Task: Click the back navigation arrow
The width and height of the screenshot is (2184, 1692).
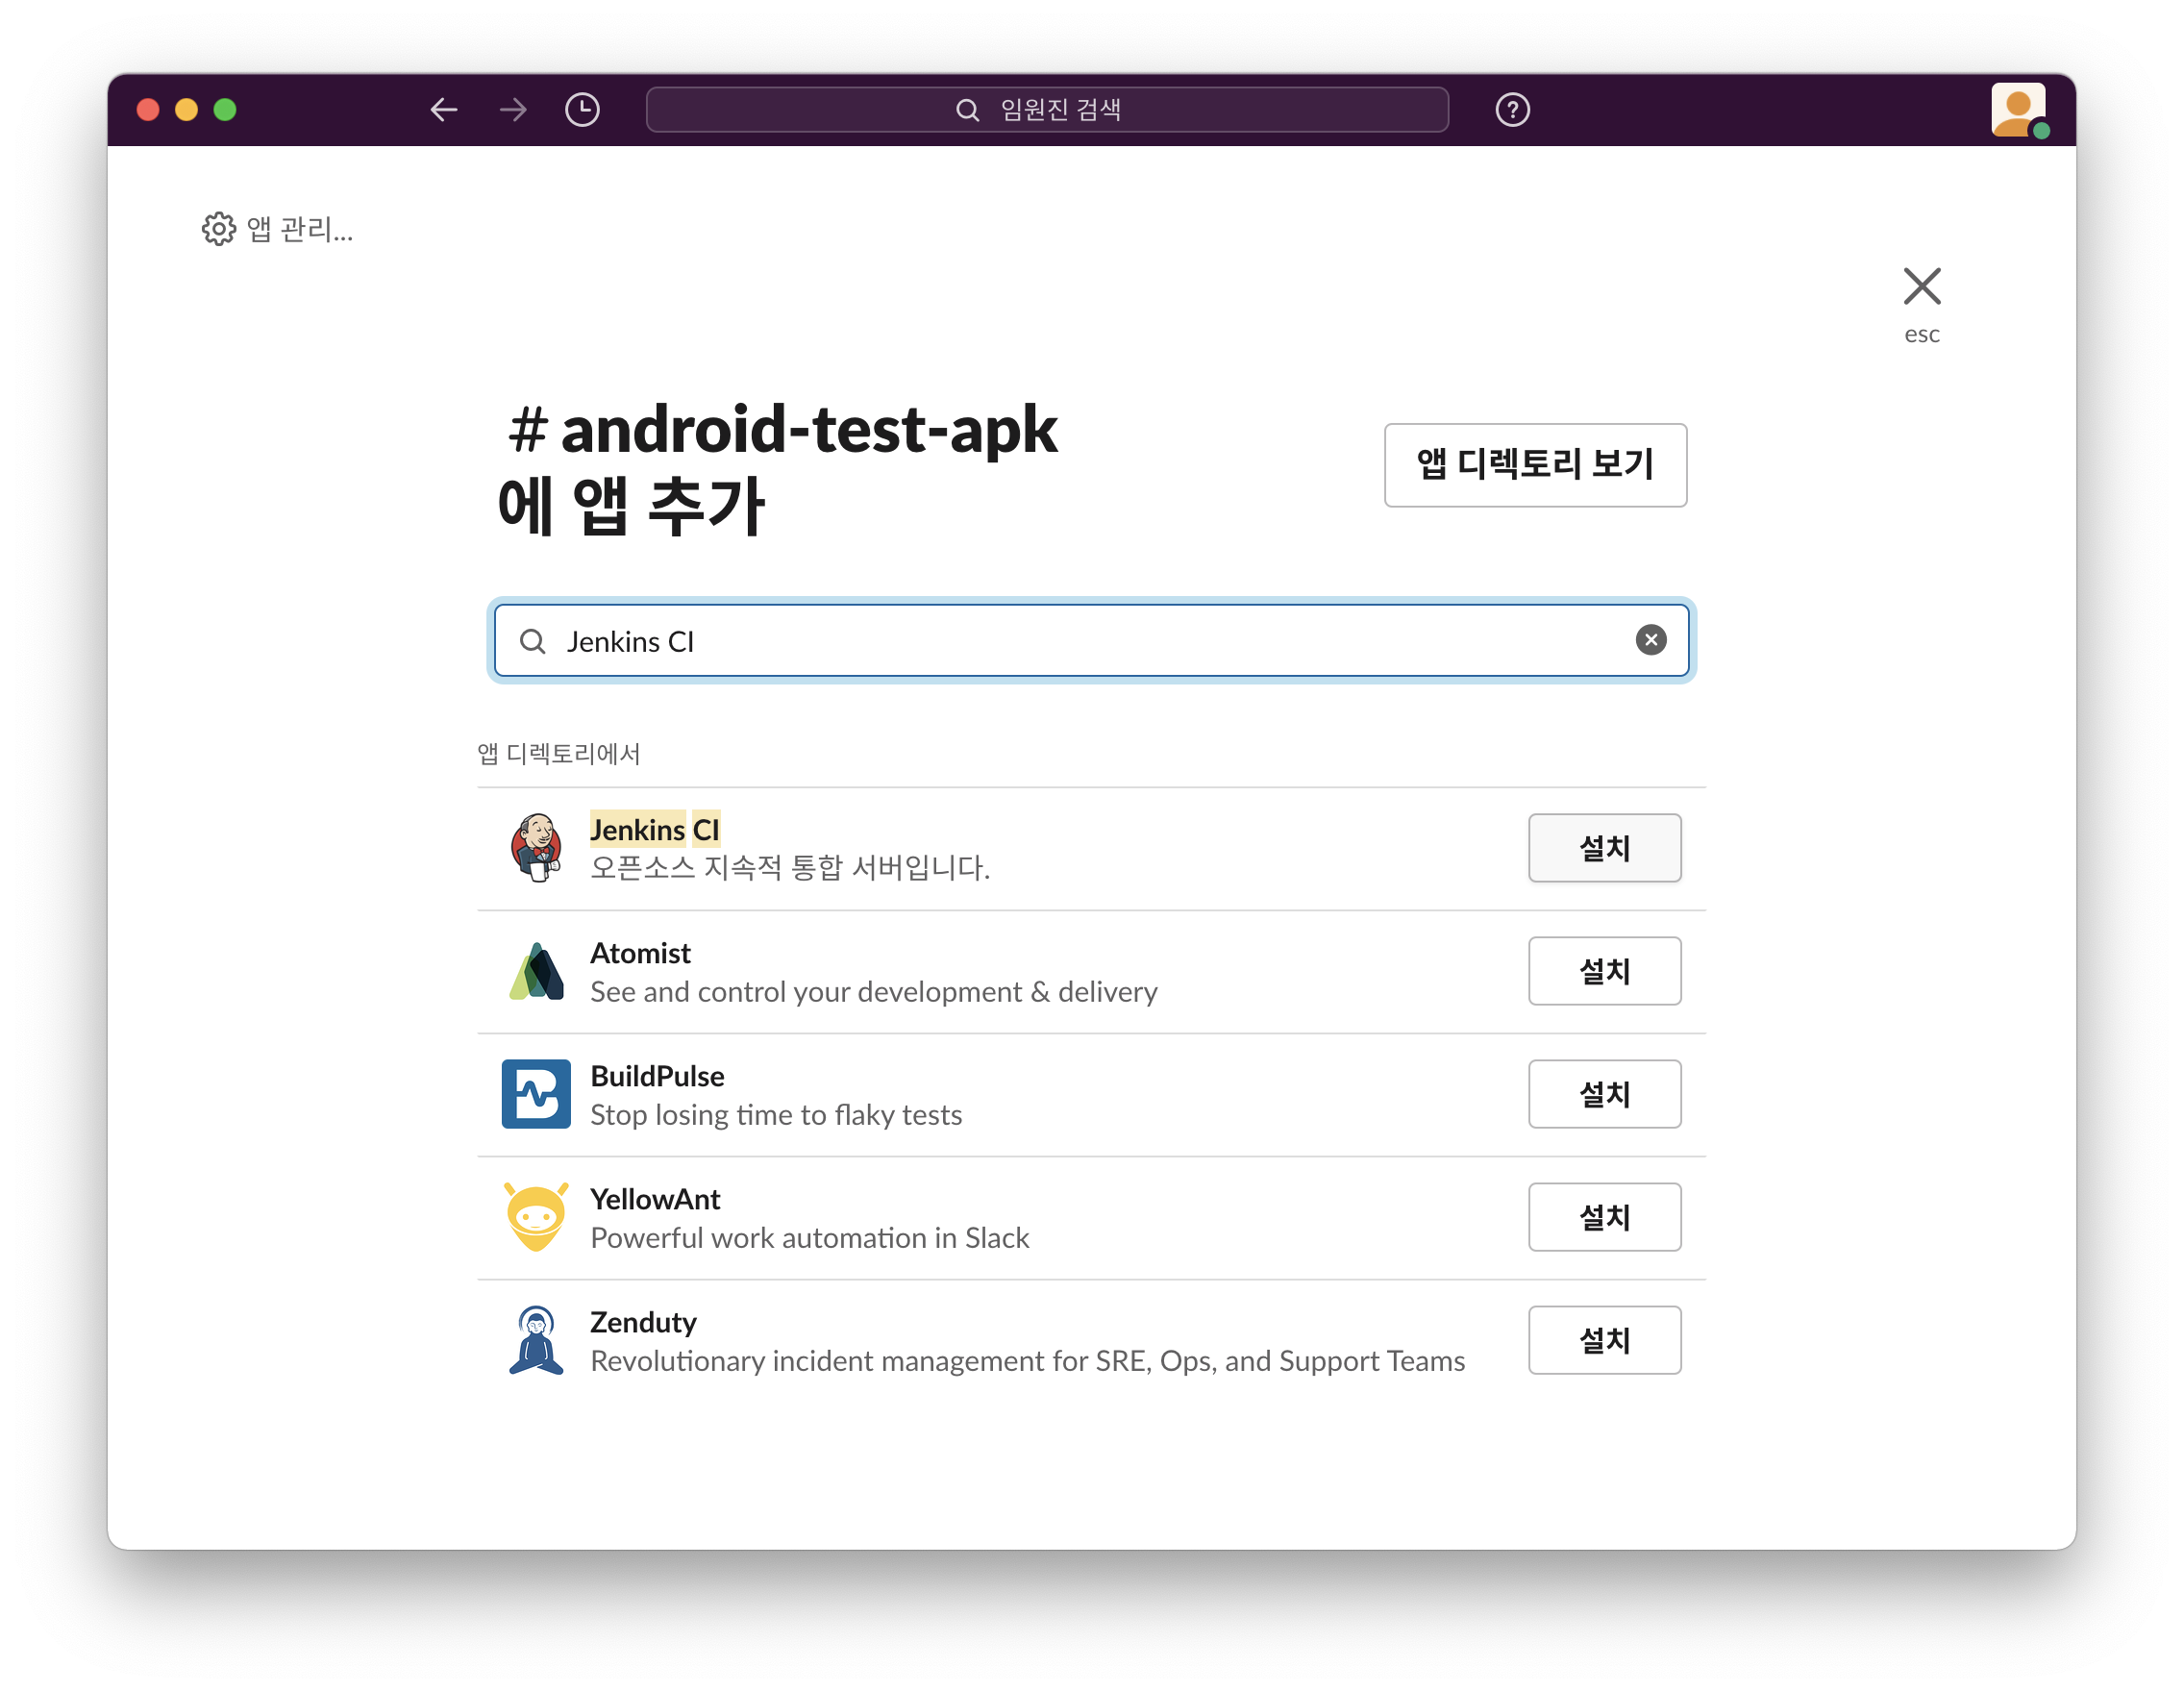Action: 444,109
